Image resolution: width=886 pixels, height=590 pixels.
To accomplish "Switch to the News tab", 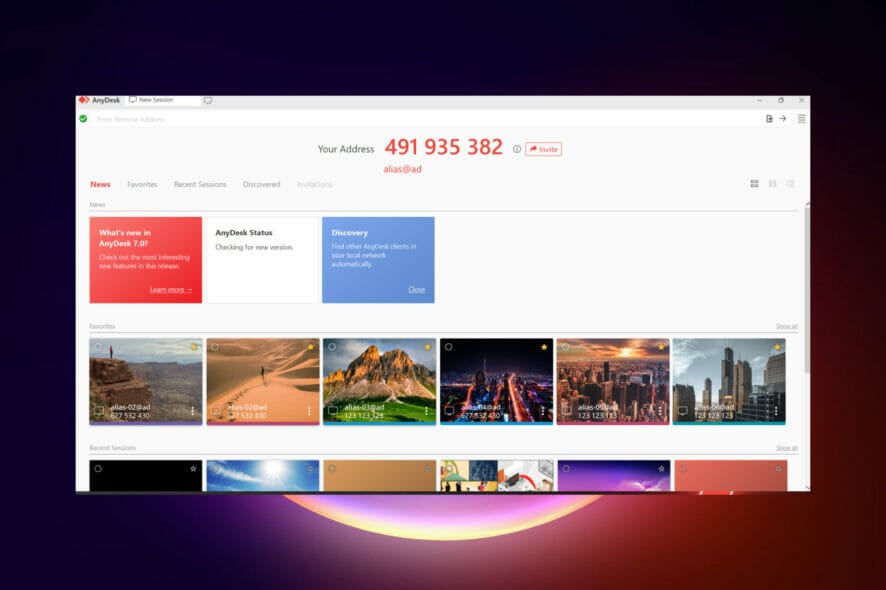I will 100,184.
